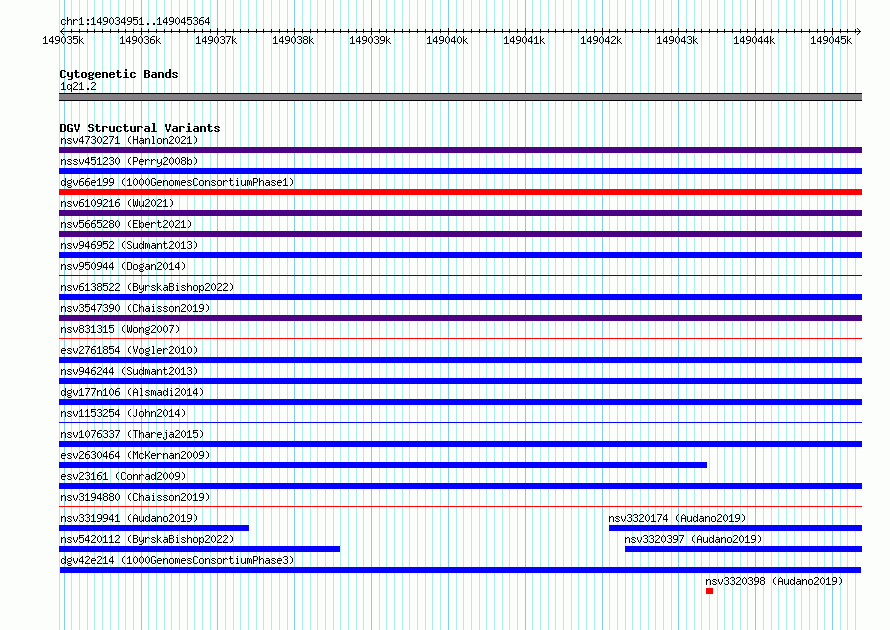Screen dimensions: 890x630
Task: Open the nsv5665280 (Ebert2021) label
Action: [126, 224]
